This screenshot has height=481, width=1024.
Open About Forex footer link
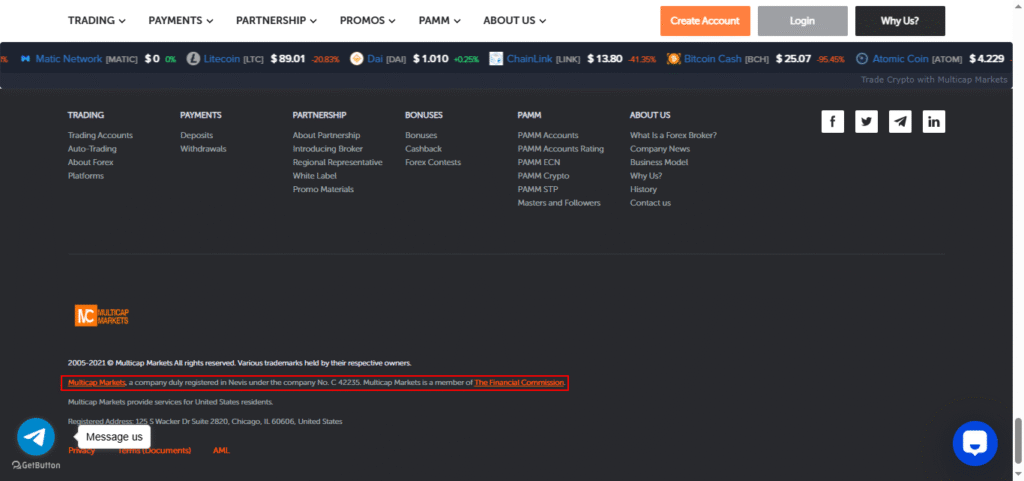coord(91,163)
